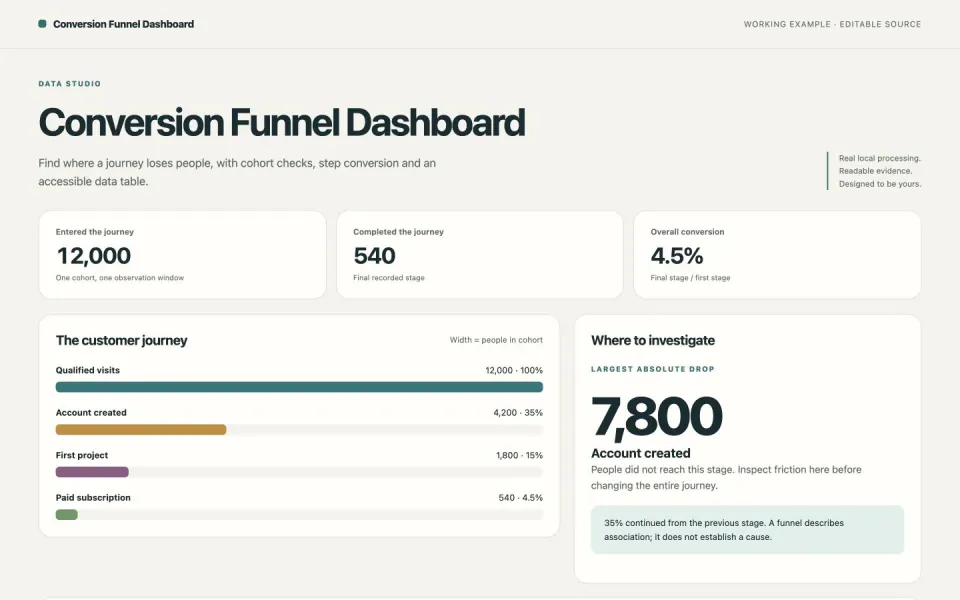Click the '35% continued from the previous stage' callout

(747, 530)
